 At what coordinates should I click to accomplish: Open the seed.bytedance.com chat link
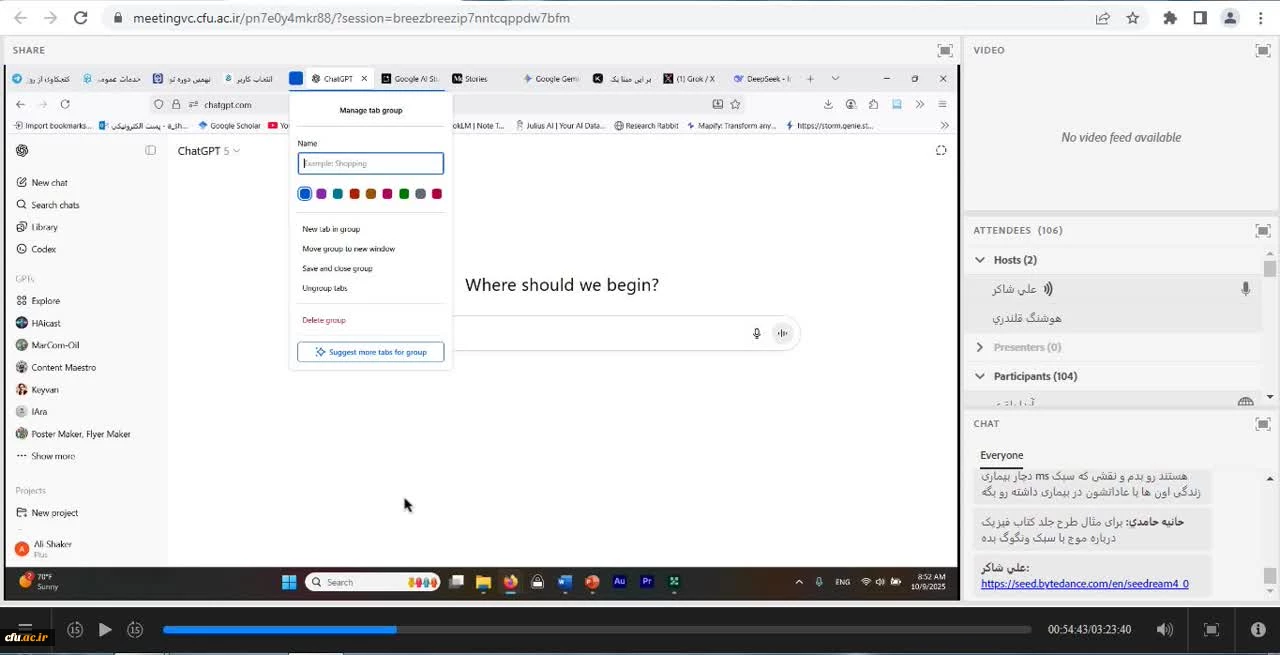[x=1084, y=584]
